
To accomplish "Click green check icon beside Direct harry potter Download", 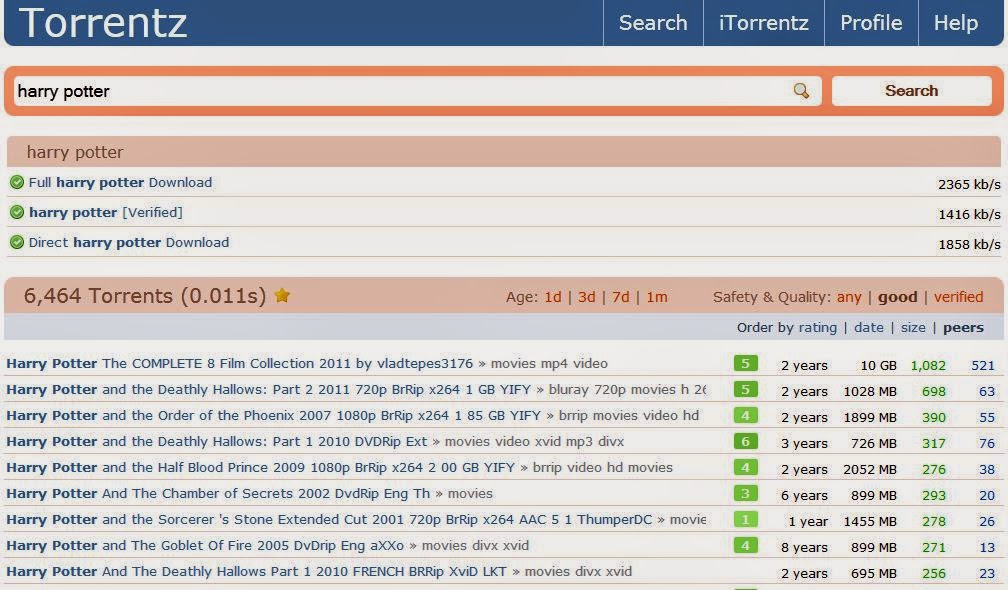I will click(17, 242).
